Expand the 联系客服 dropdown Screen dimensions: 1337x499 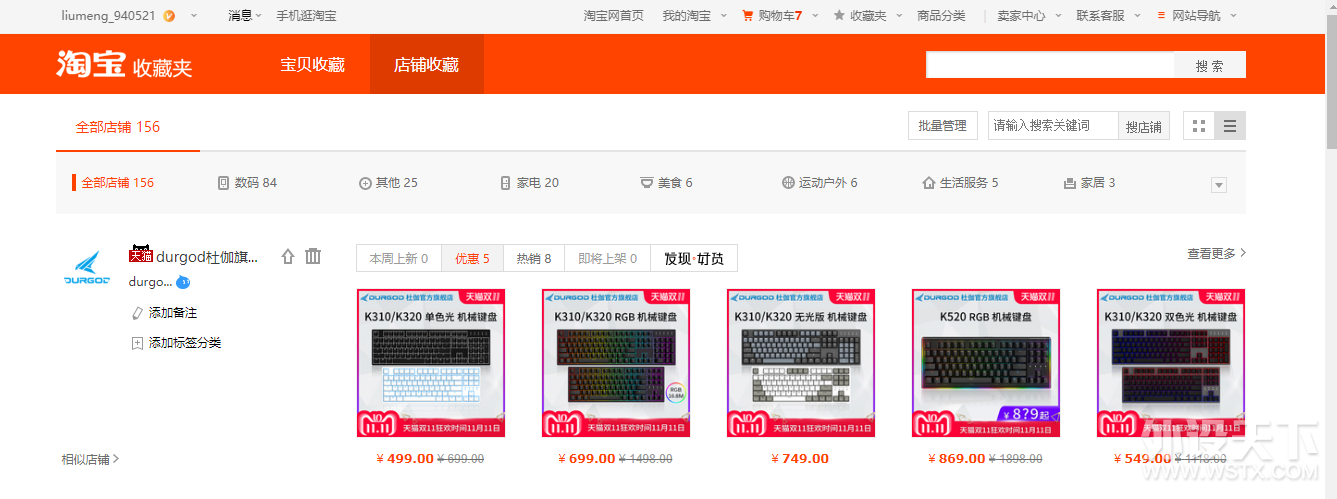[x=1137, y=16]
